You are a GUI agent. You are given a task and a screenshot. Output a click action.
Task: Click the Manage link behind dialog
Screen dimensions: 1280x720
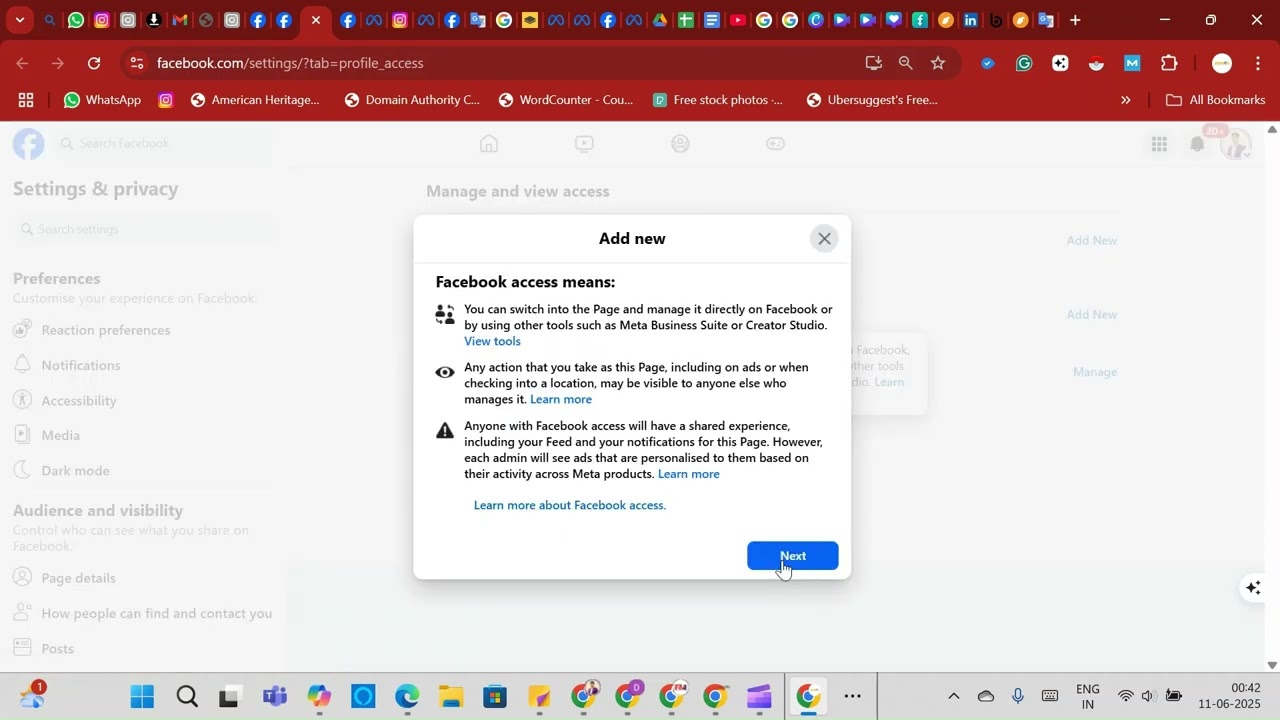click(x=1095, y=372)
